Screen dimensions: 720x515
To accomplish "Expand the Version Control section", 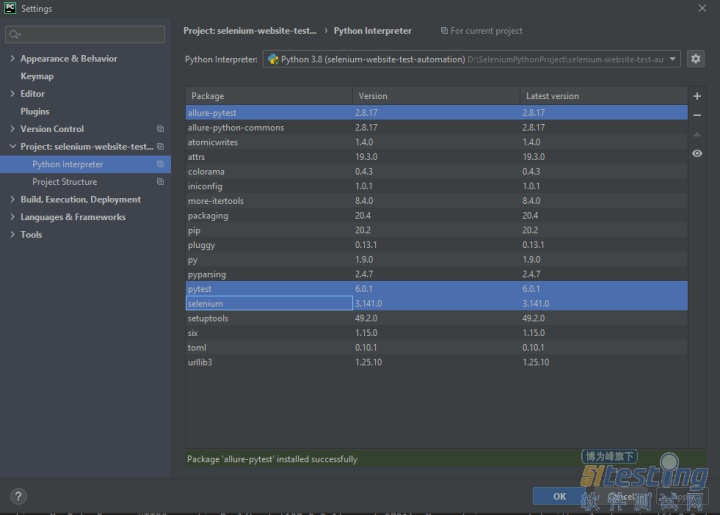I will click(12, 129).
